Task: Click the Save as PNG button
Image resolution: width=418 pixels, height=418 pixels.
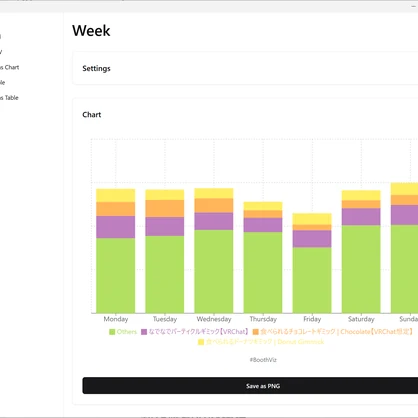Action: click(x=250, y=386)
